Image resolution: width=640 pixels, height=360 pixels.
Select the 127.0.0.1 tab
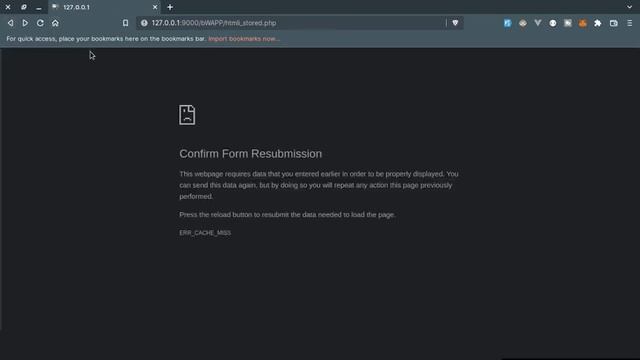click(x=104, y=7)
